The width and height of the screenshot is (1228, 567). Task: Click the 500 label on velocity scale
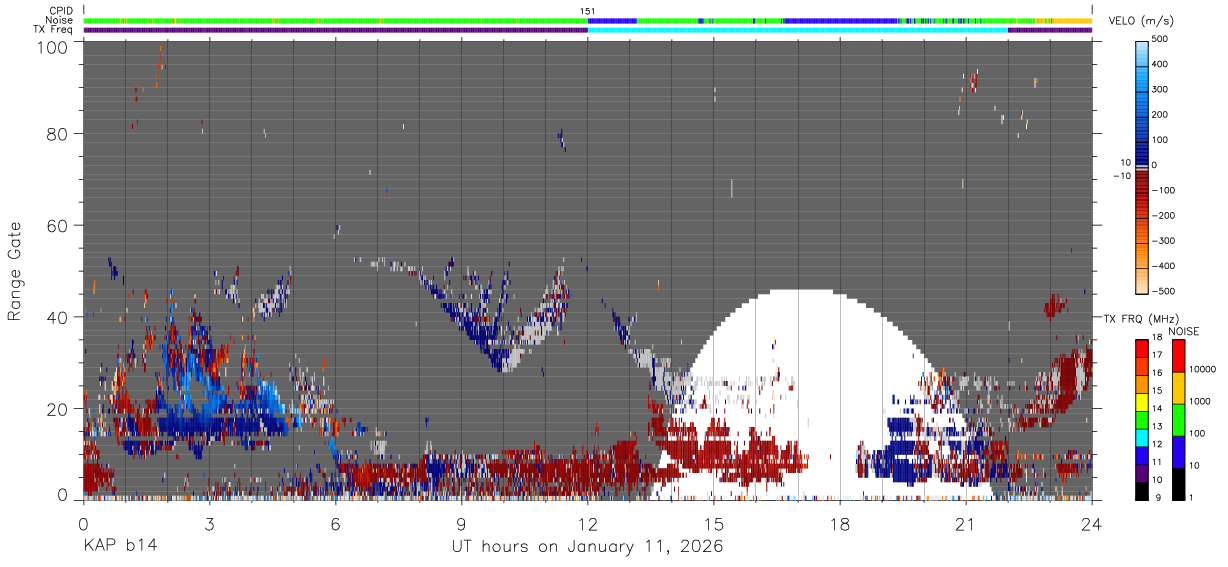[1160, 38]
